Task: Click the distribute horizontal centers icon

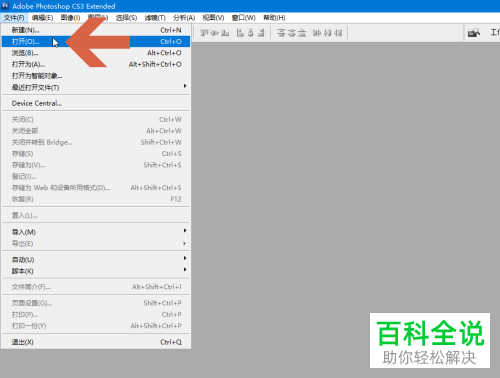Action: [327, 33]
